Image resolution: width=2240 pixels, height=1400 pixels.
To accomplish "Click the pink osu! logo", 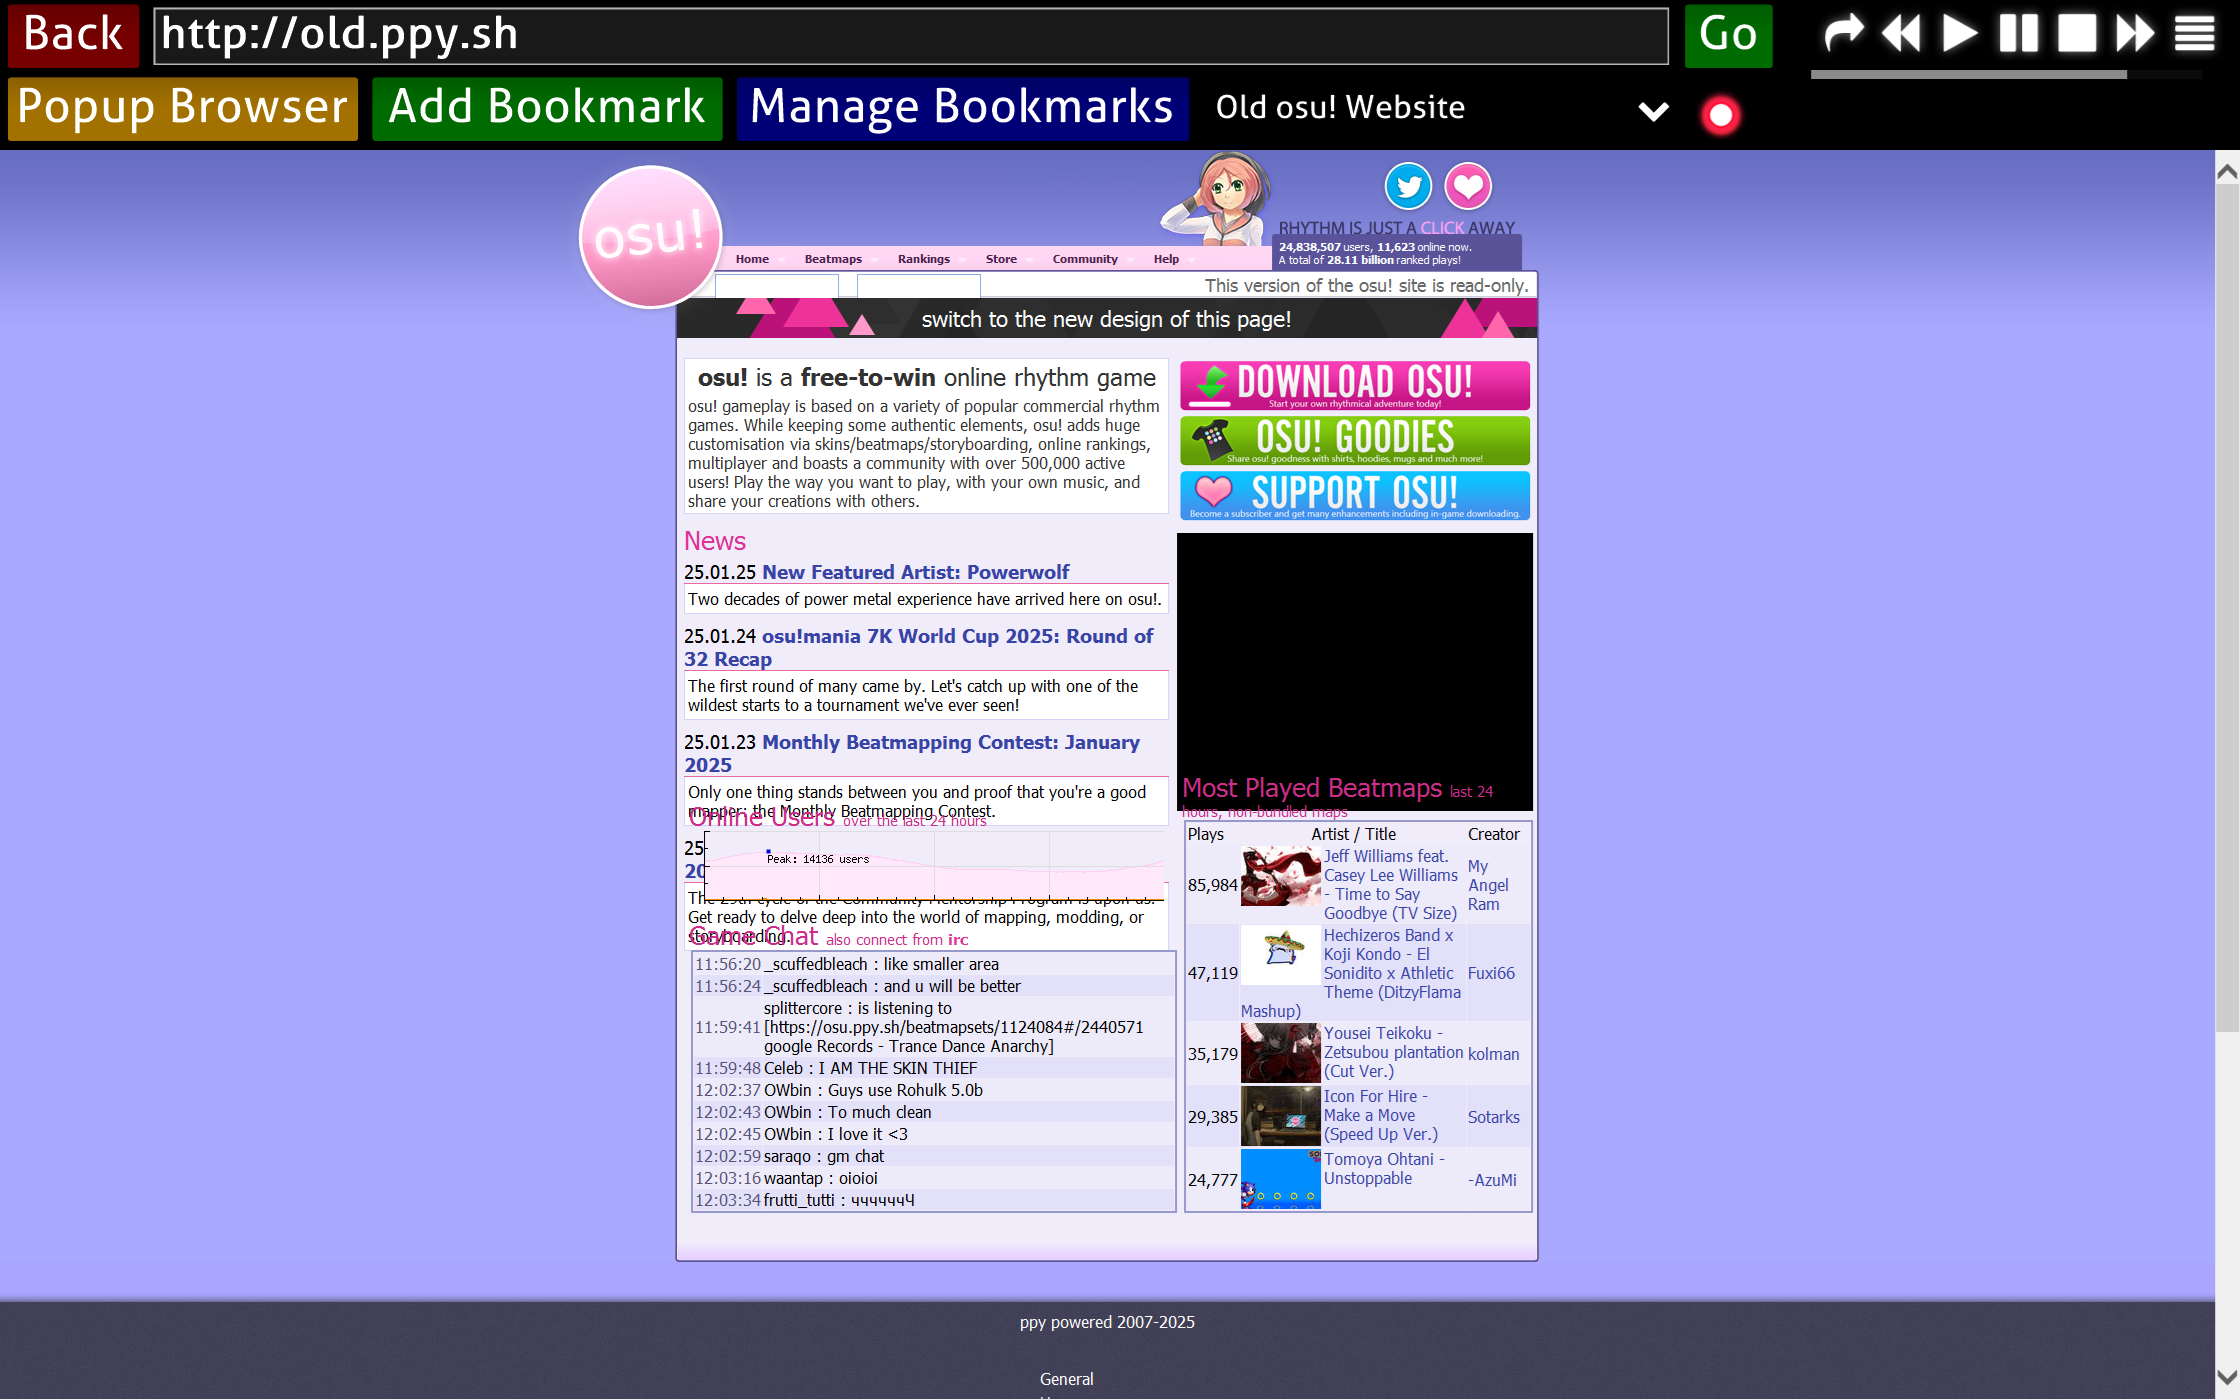I will pos(650,237).
